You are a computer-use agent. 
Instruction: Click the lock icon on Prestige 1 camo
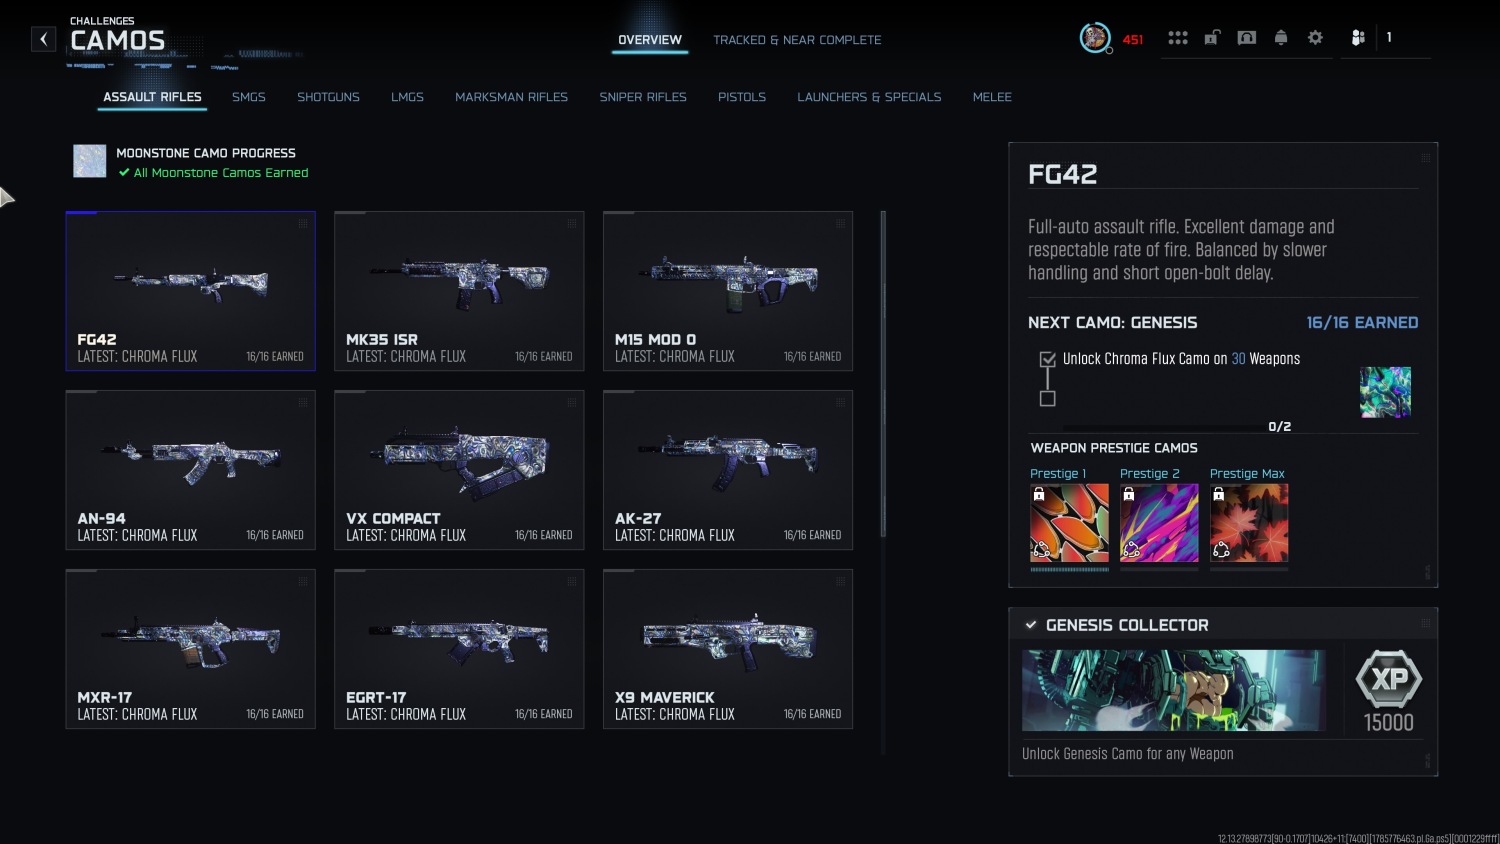1039,494
